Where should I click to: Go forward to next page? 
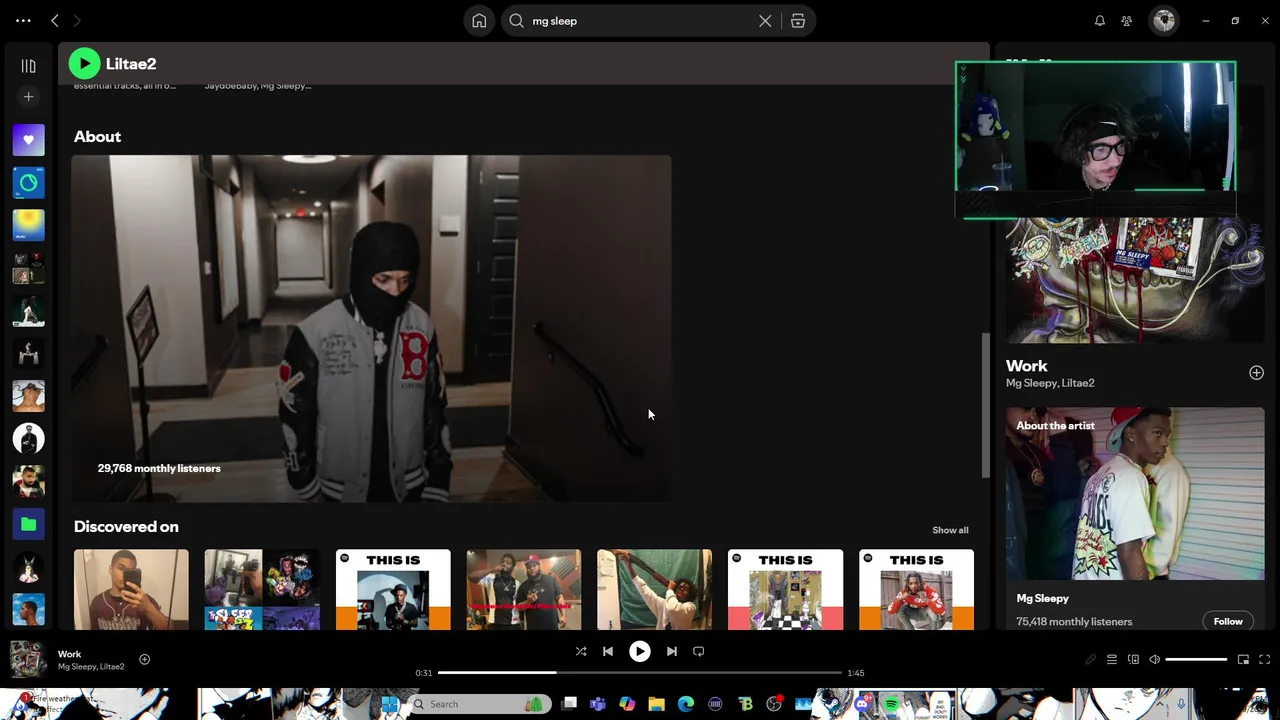(x=77, y=20)
